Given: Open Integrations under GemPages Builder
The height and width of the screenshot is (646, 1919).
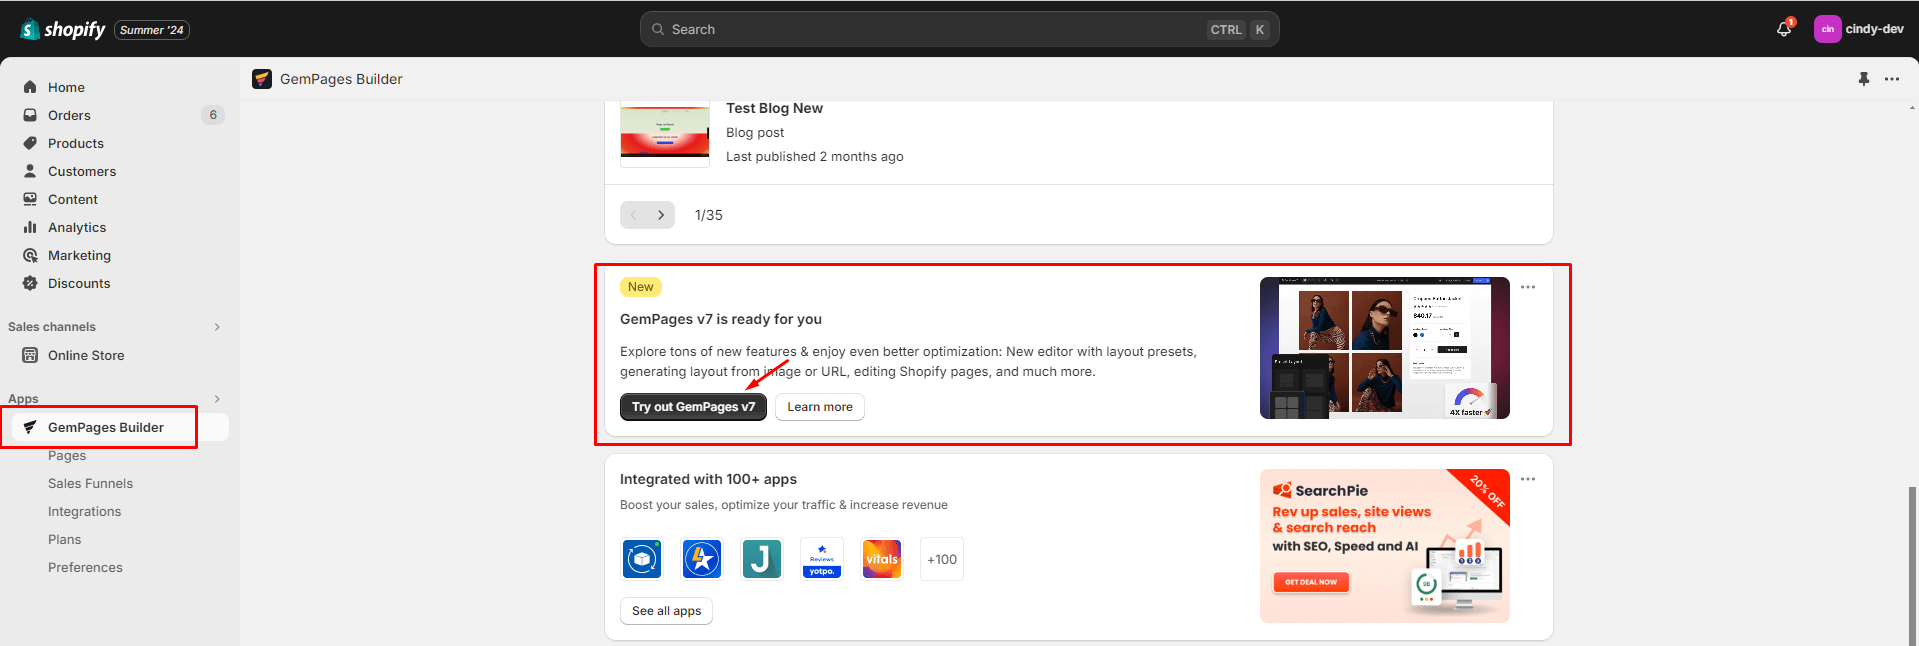Looking at the screenshot, I should (84, 511).
